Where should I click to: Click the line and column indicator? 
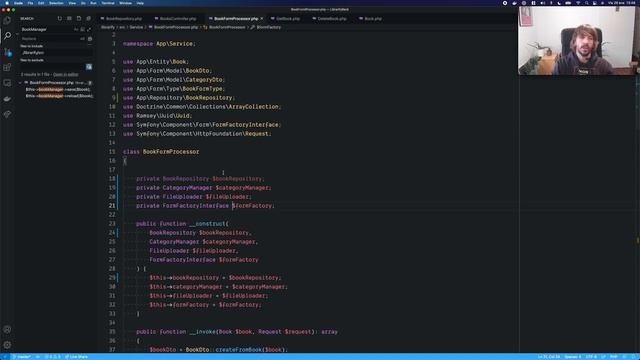point(549,357)
